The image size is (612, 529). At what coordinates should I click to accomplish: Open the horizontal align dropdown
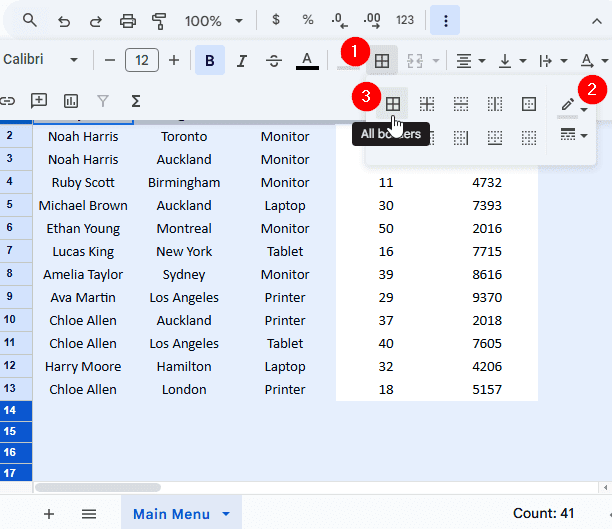tap(471, 61)
